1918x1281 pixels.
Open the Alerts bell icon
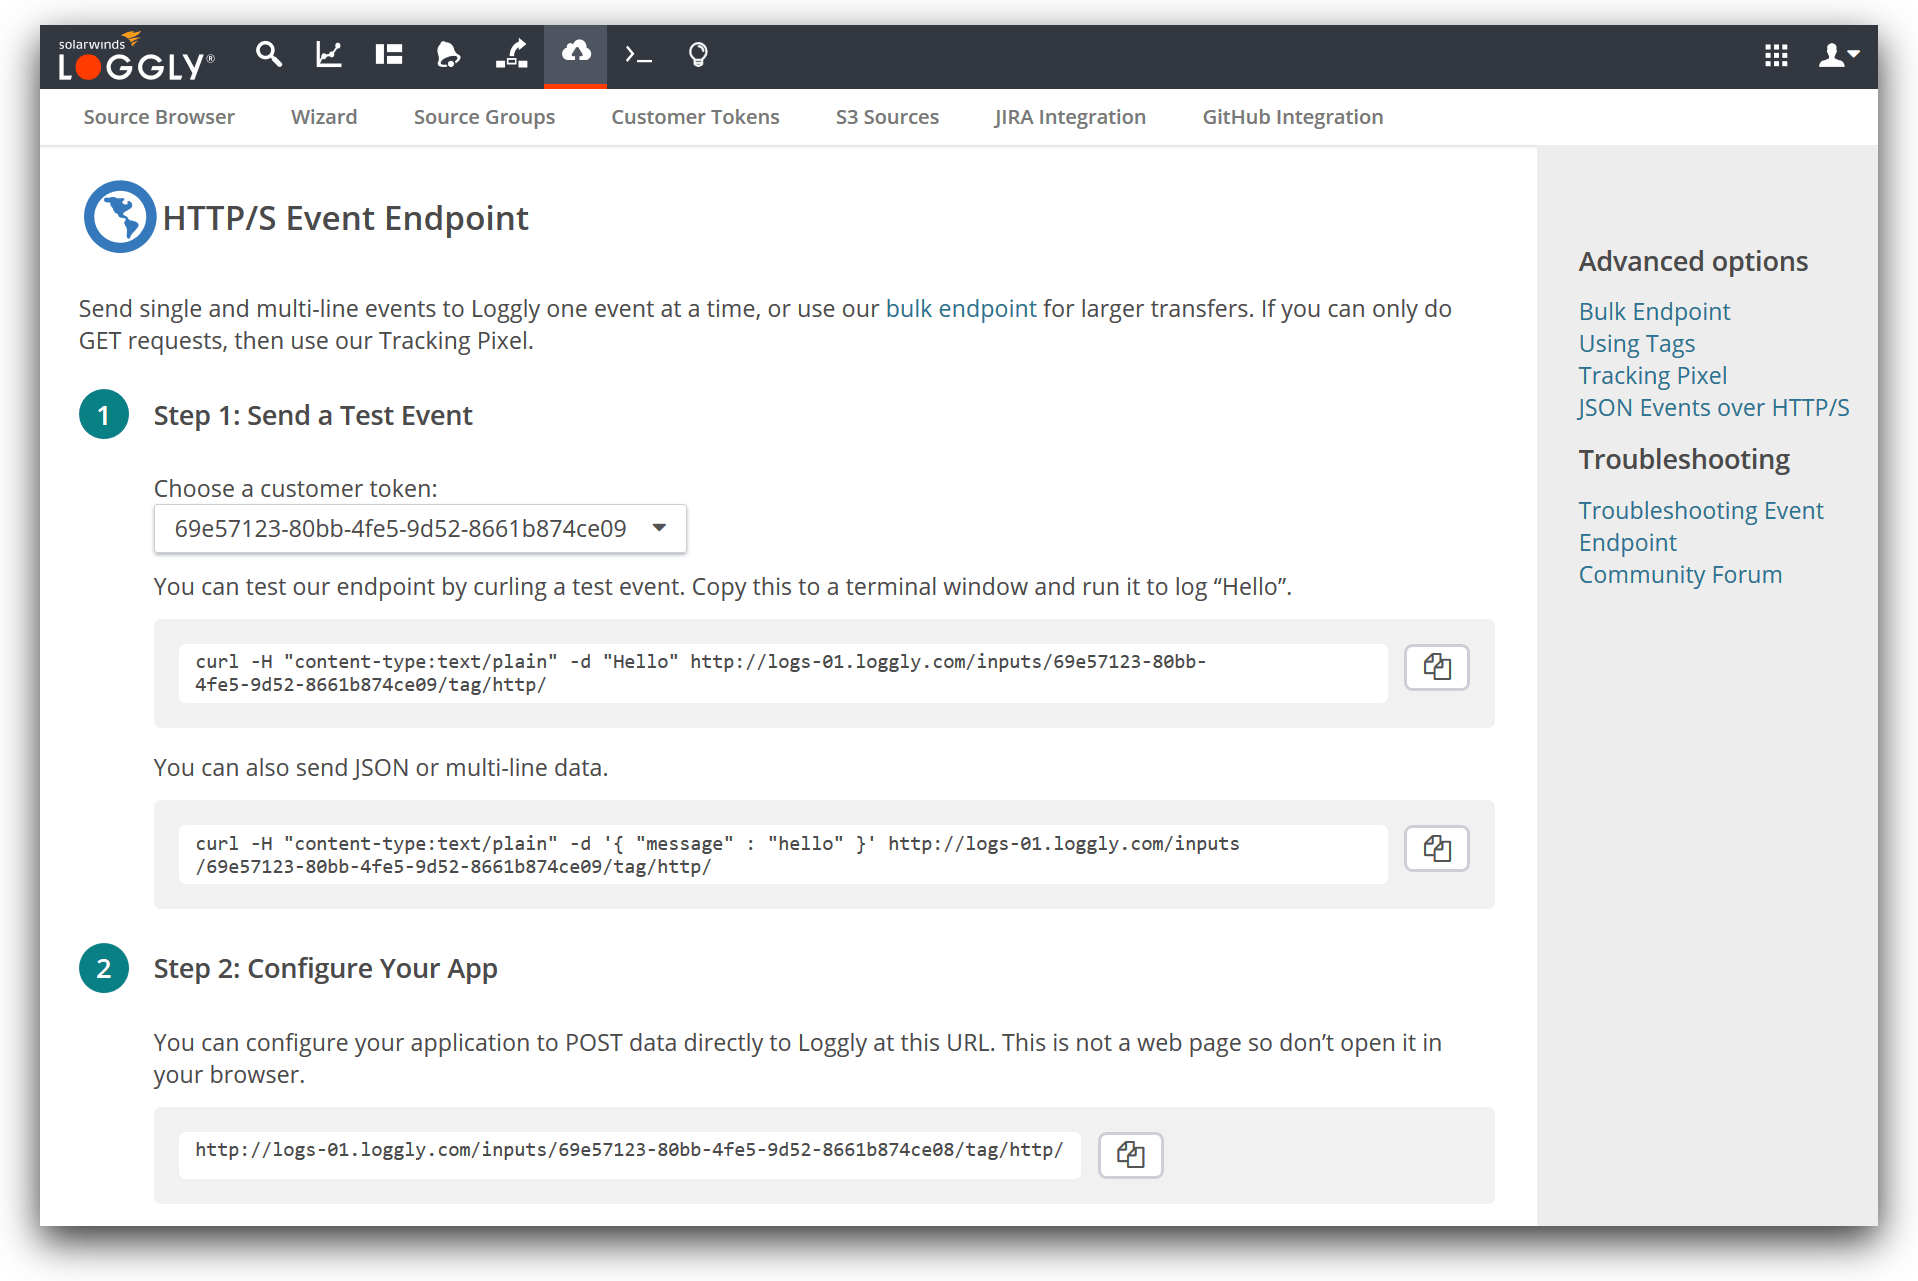pyautogui.click(x=448, y=55)
